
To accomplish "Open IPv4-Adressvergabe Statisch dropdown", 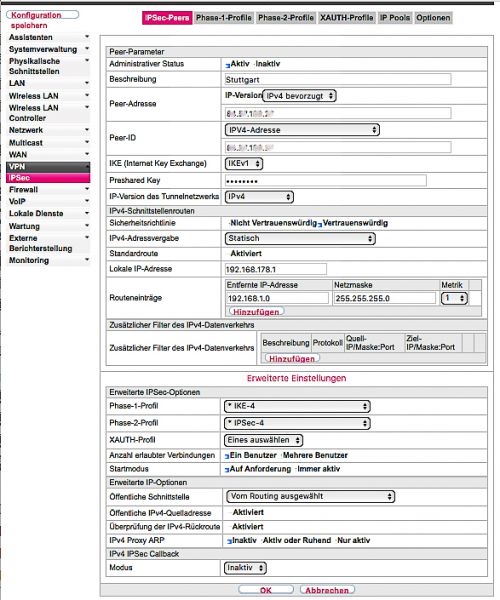I will coord(300,238).
